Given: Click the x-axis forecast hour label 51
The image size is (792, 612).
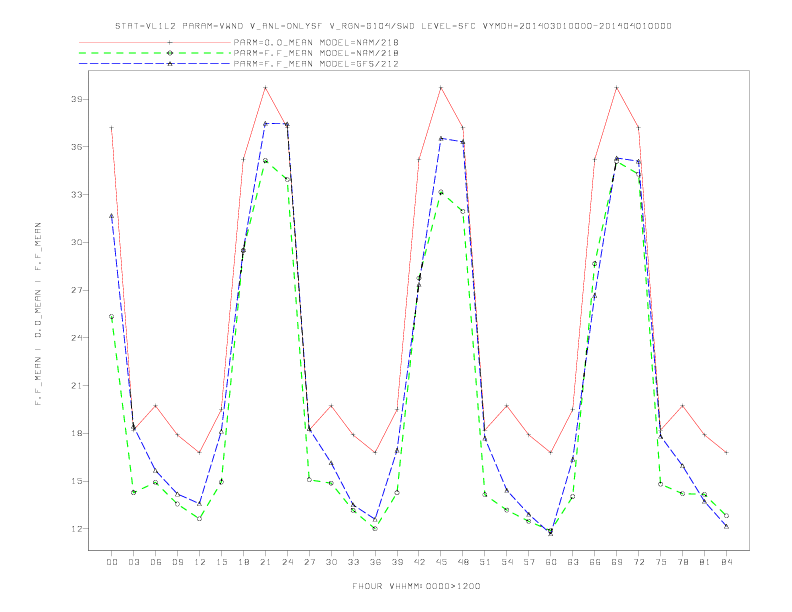Looking at the screenshot, I should (x=485, y=562).
